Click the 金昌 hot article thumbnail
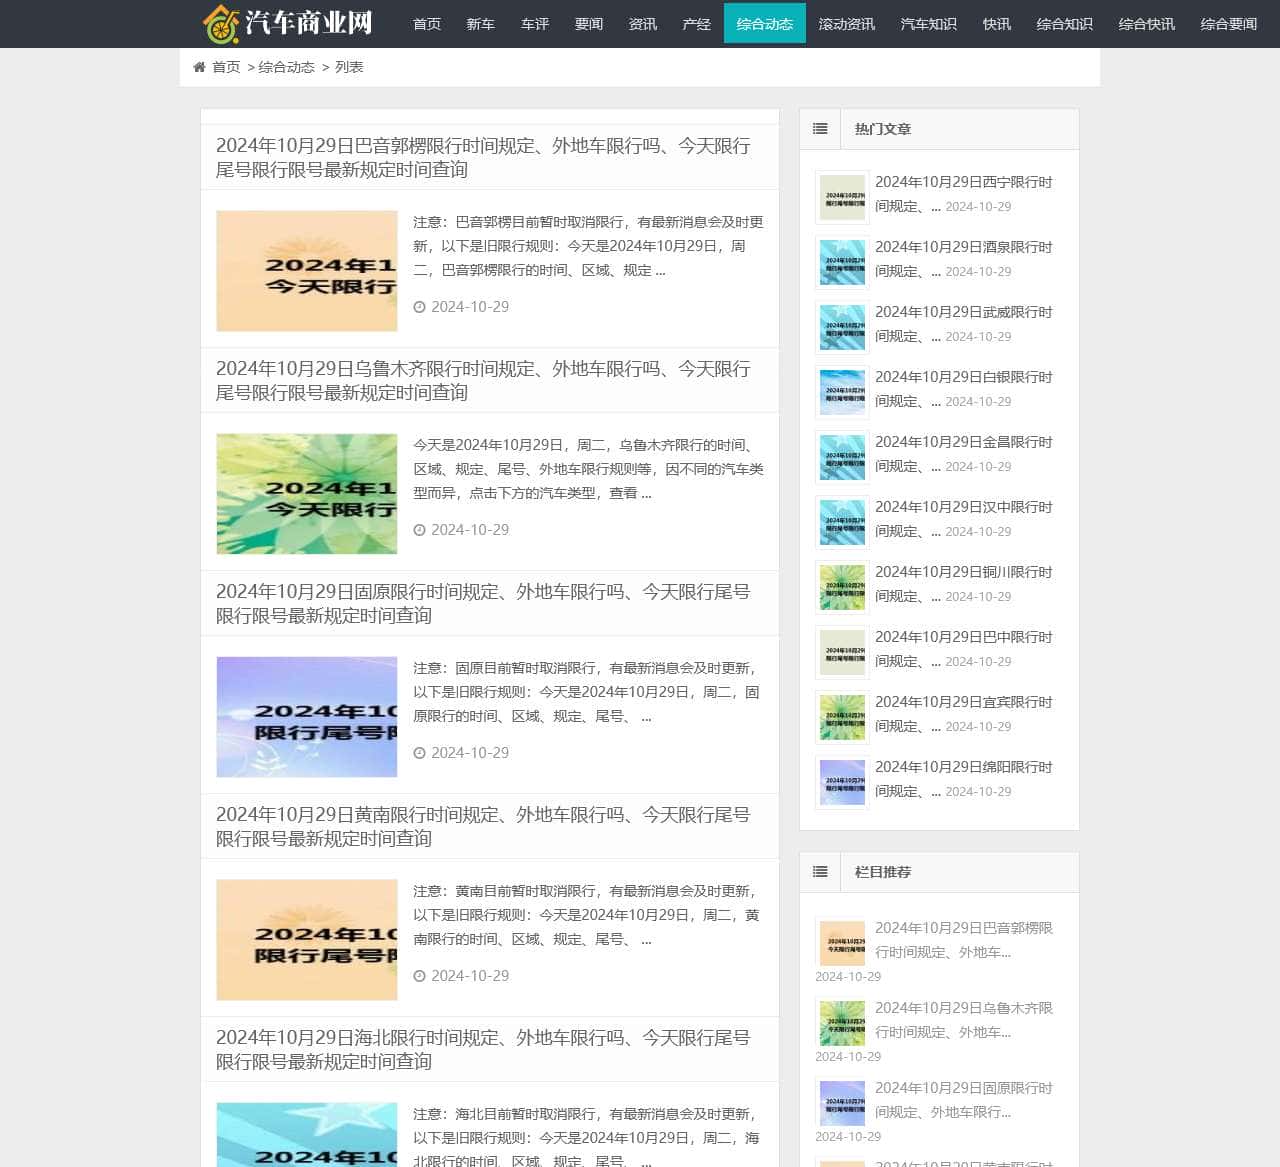Viewport: 1280px width, 1167px height. pyautogui.click(x=842, y=457)
